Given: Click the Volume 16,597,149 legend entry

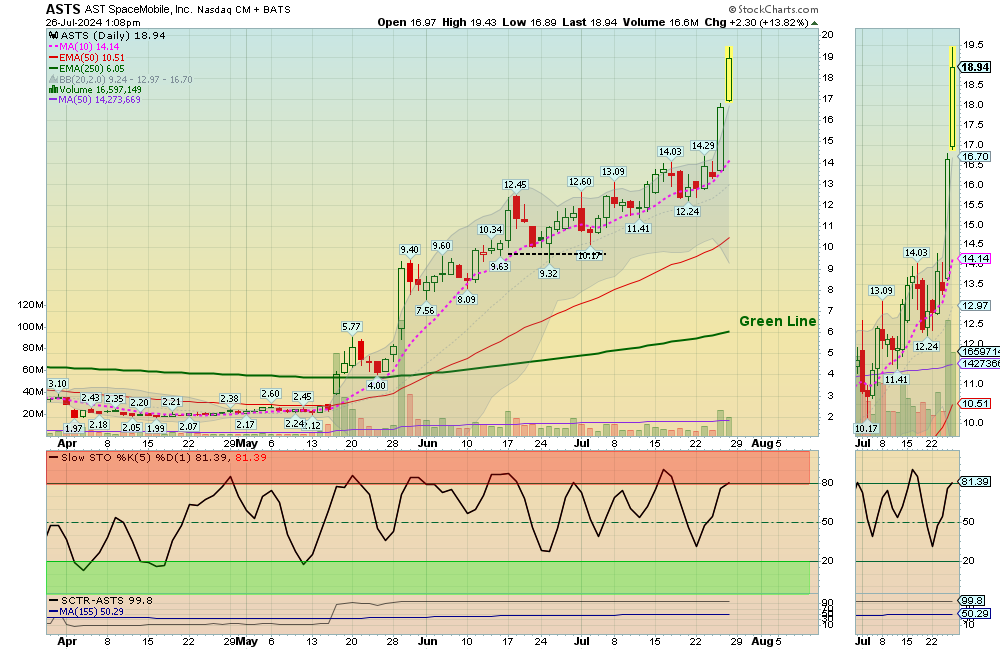Looking at the screenshot, I should 100,90.
